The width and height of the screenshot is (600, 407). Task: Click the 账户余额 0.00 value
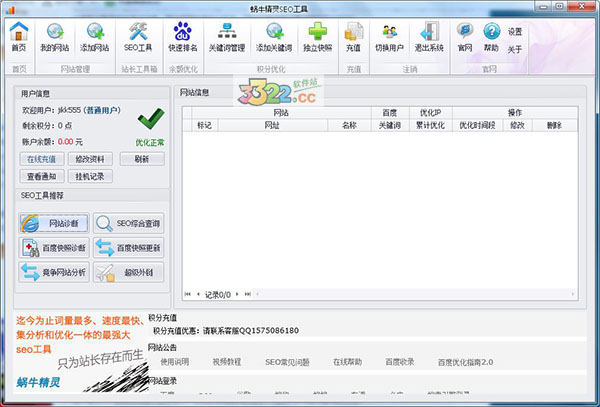click(x=65, y=142)
